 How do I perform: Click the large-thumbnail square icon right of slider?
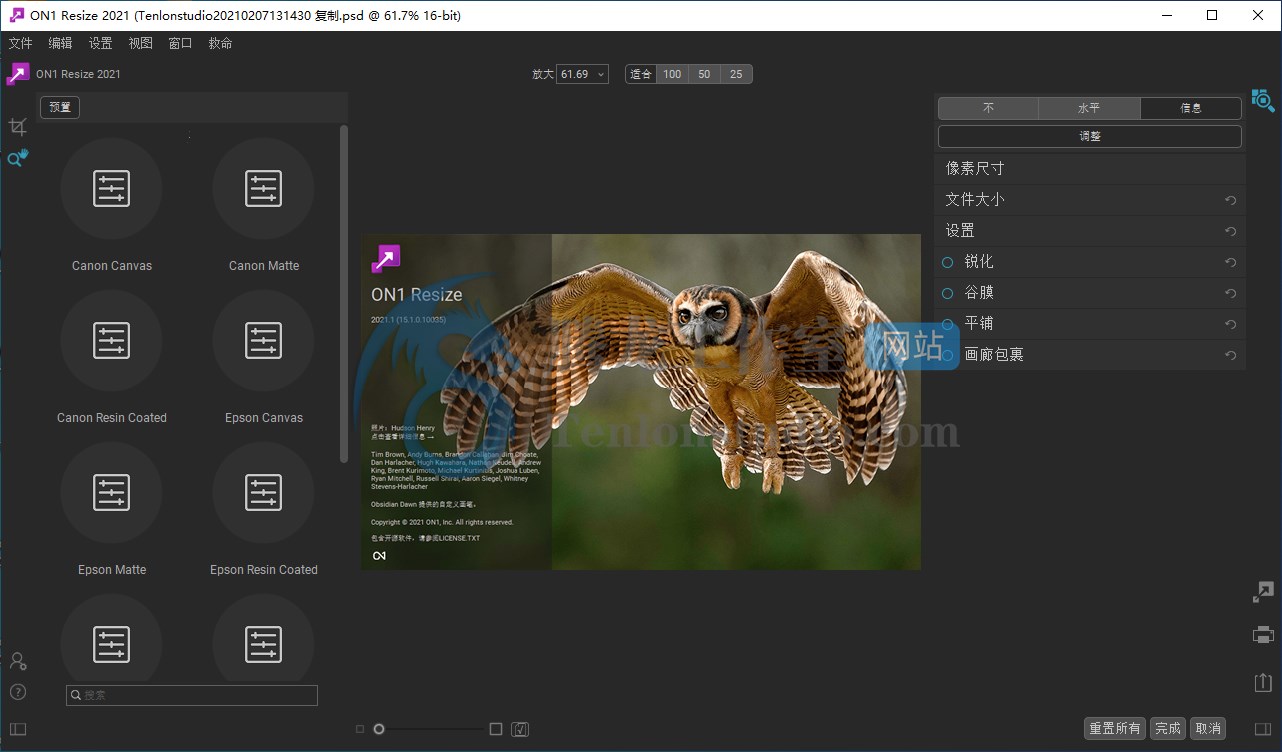tap(496, 729)
